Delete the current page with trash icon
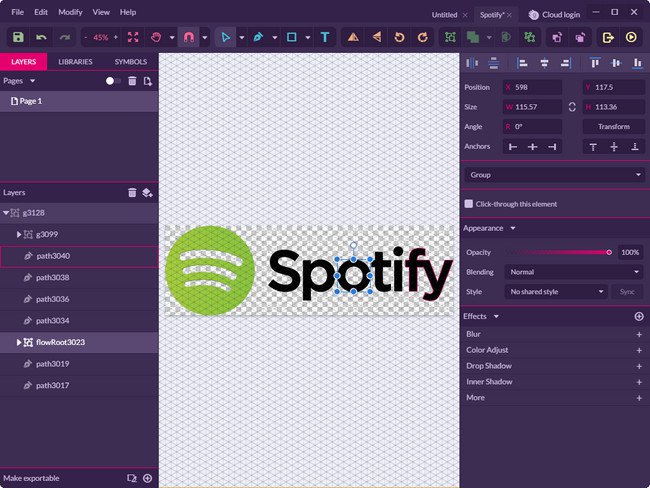Viewport: 650px width, 488px height. coord(132,81)
